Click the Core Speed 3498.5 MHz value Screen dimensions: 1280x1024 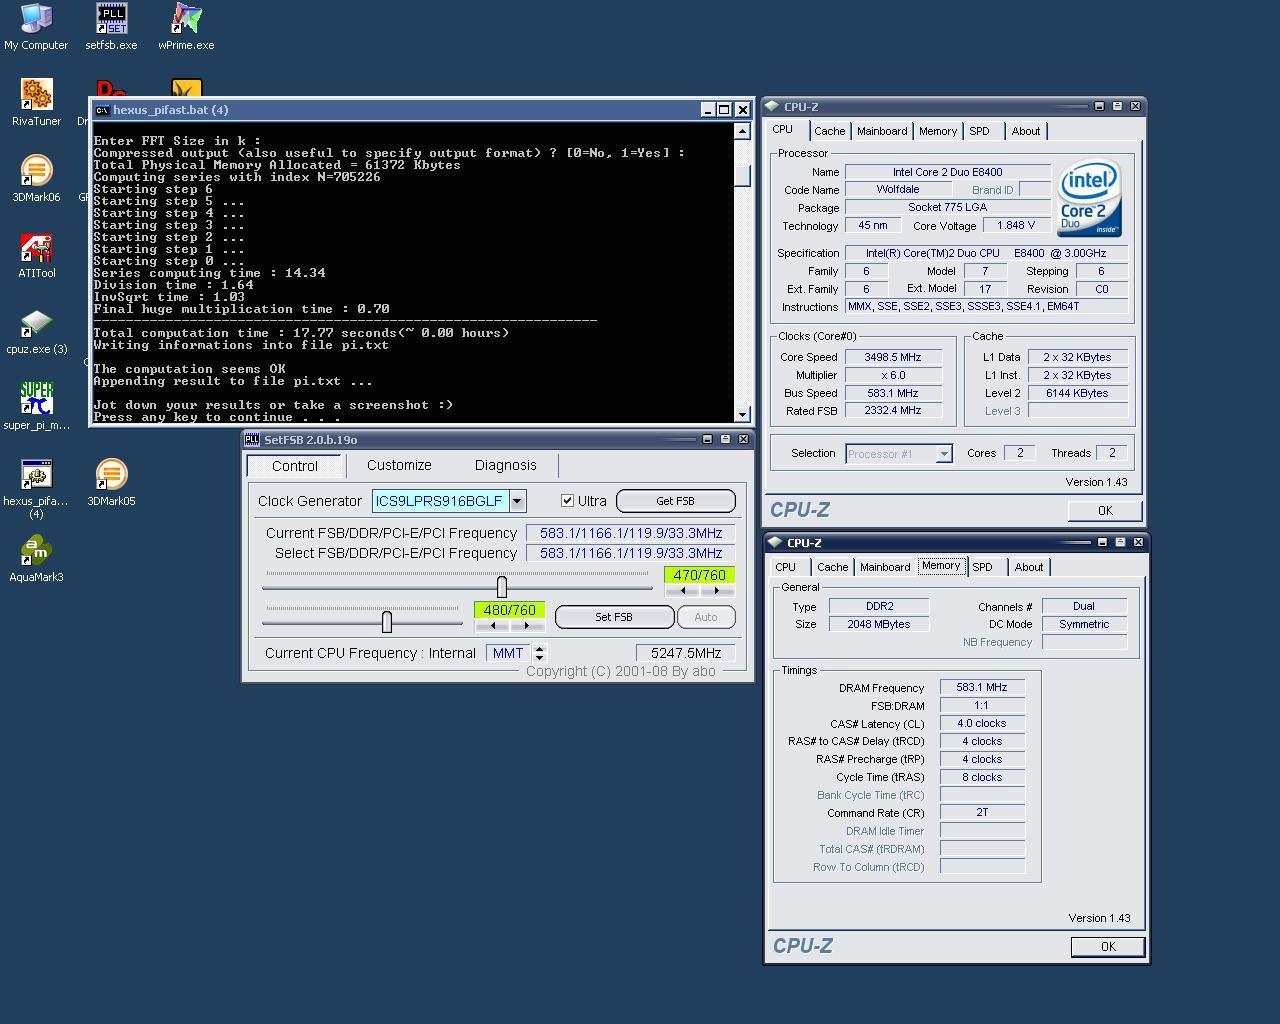click(x=893, y=357)
